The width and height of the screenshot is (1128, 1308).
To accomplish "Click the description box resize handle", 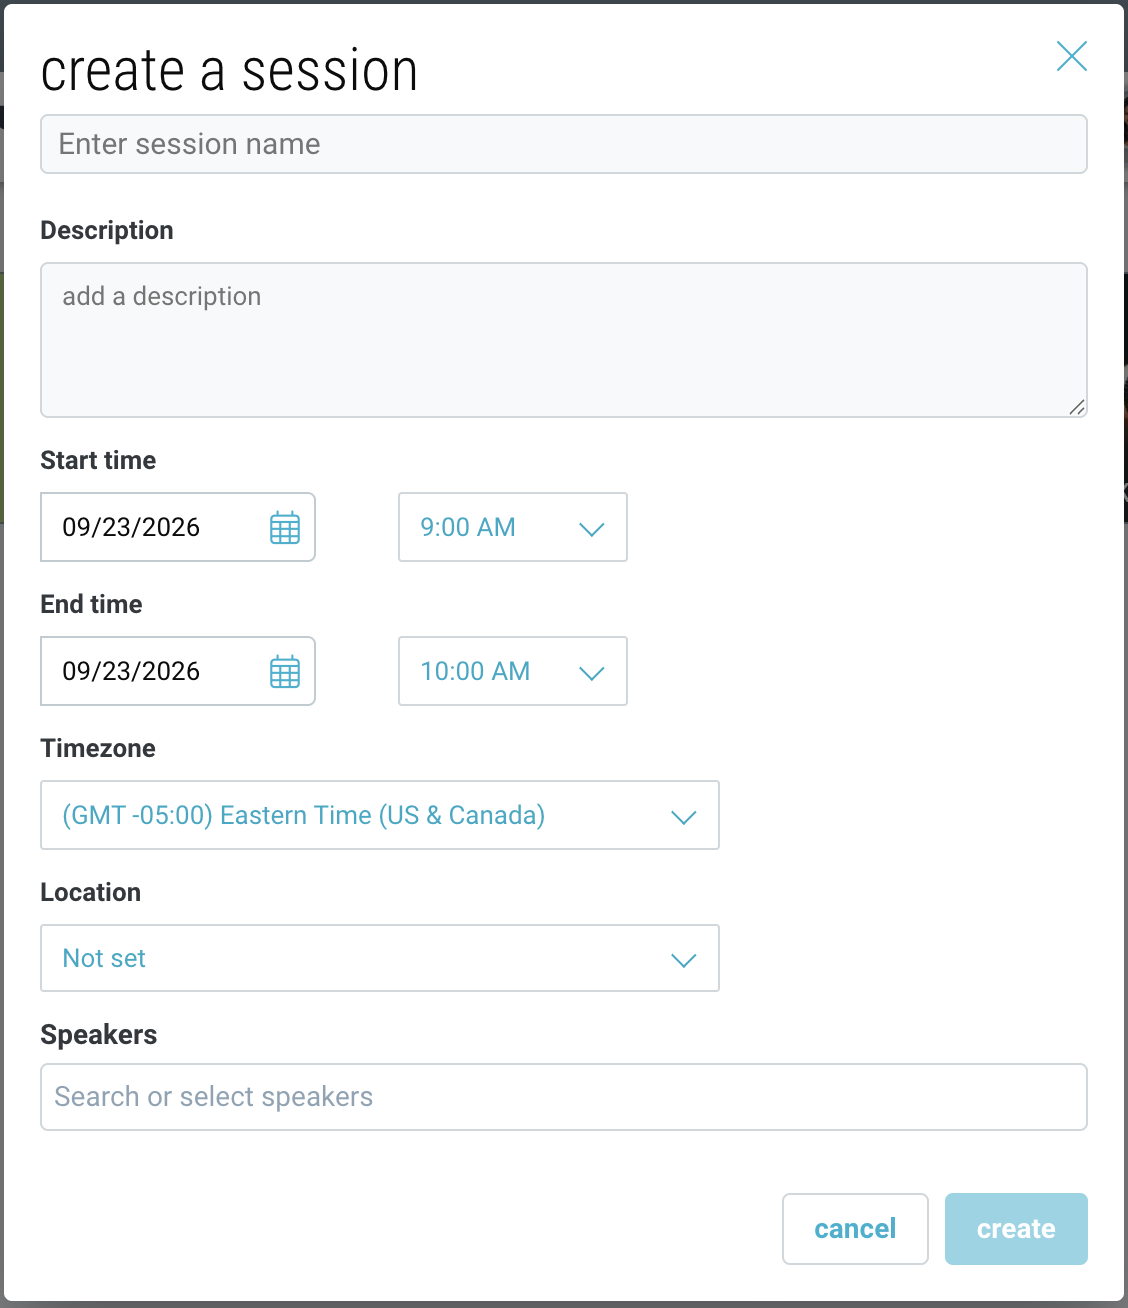I will click(1077, 406).
